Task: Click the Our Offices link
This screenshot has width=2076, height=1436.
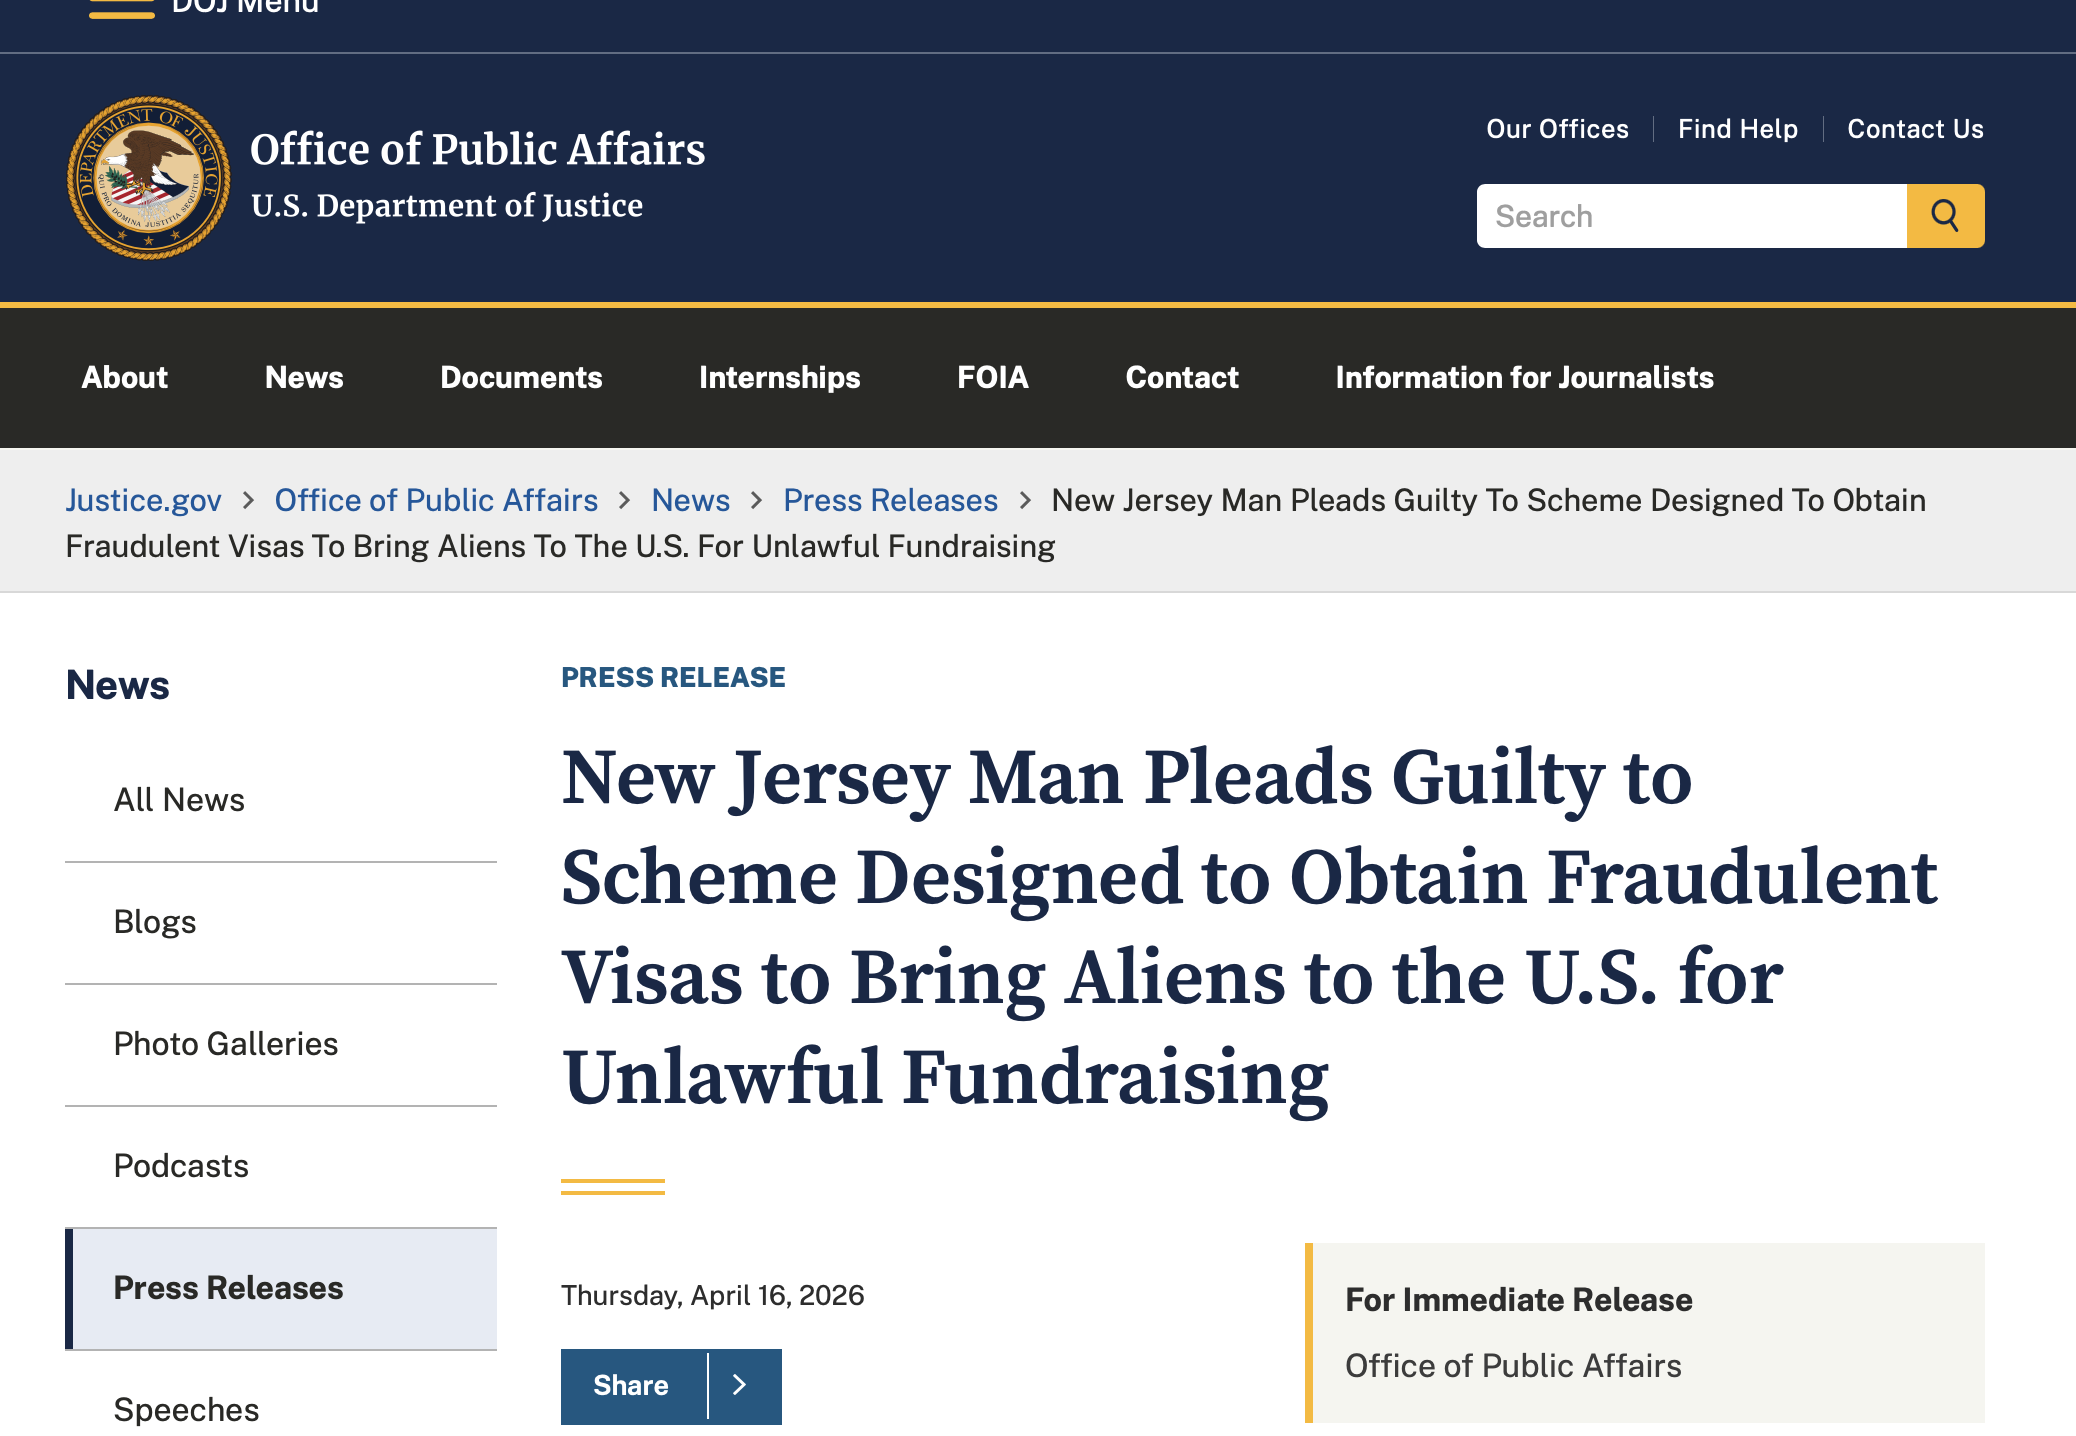Action: pos(1557,129)
